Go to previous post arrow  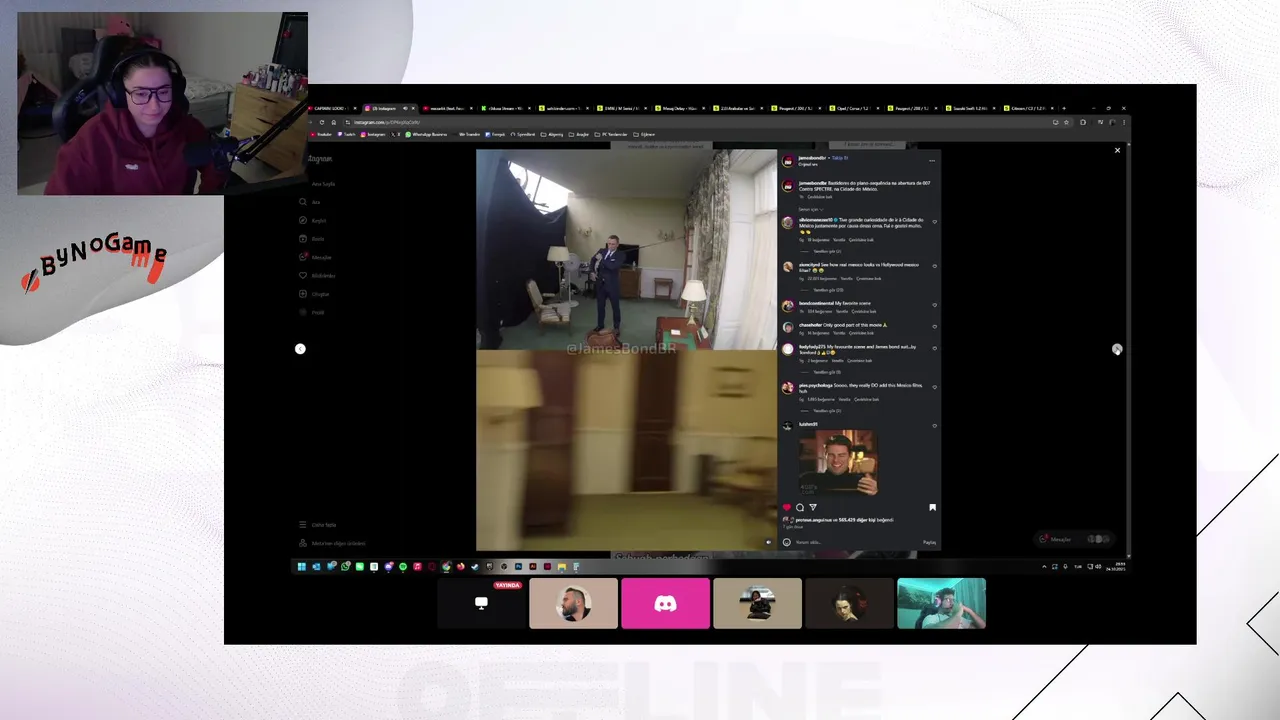pos(300,348)
